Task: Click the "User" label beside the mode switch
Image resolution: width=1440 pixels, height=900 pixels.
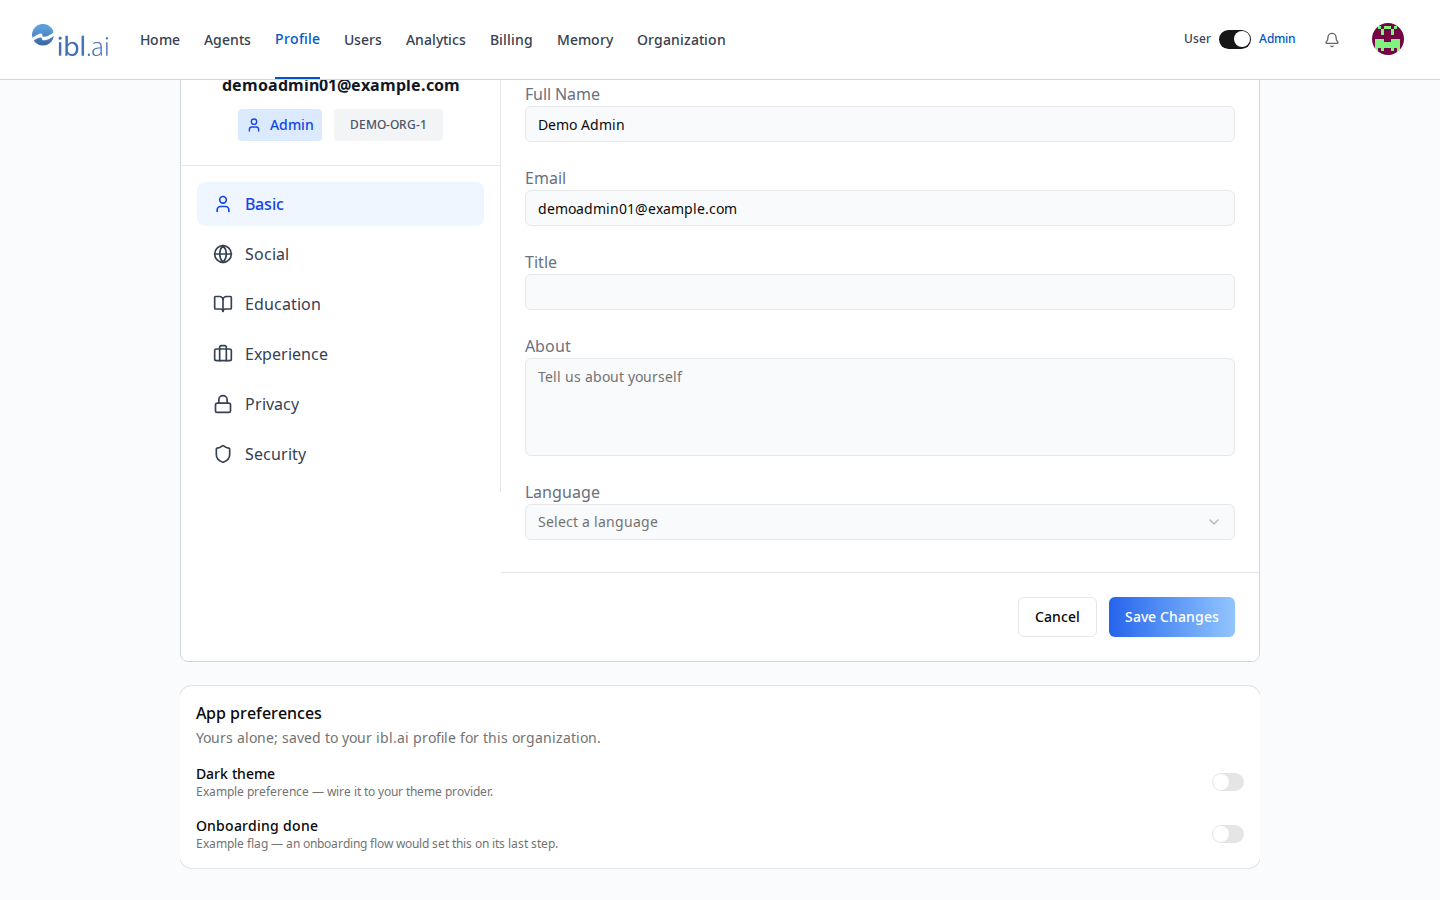Action: (1197, 39)
